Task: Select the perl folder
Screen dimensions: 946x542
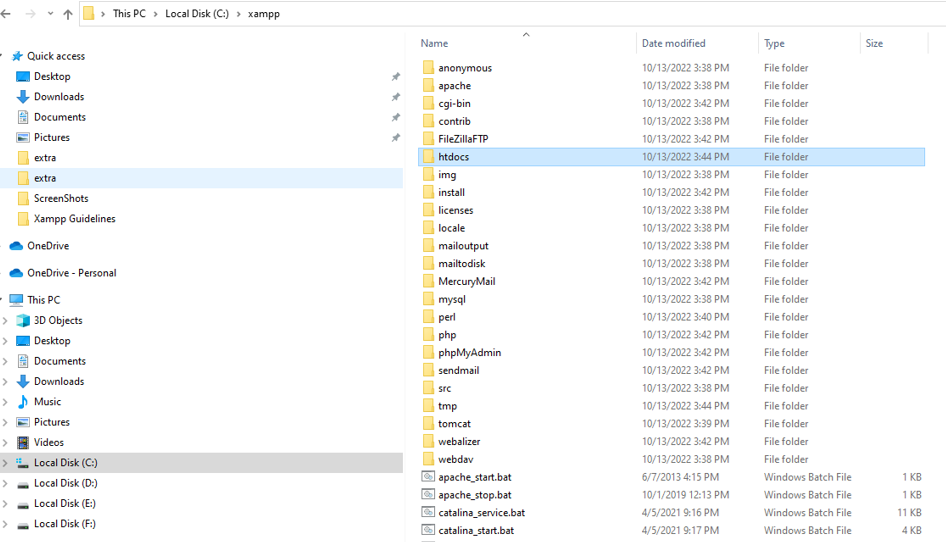Action: [x=446, y=317]
